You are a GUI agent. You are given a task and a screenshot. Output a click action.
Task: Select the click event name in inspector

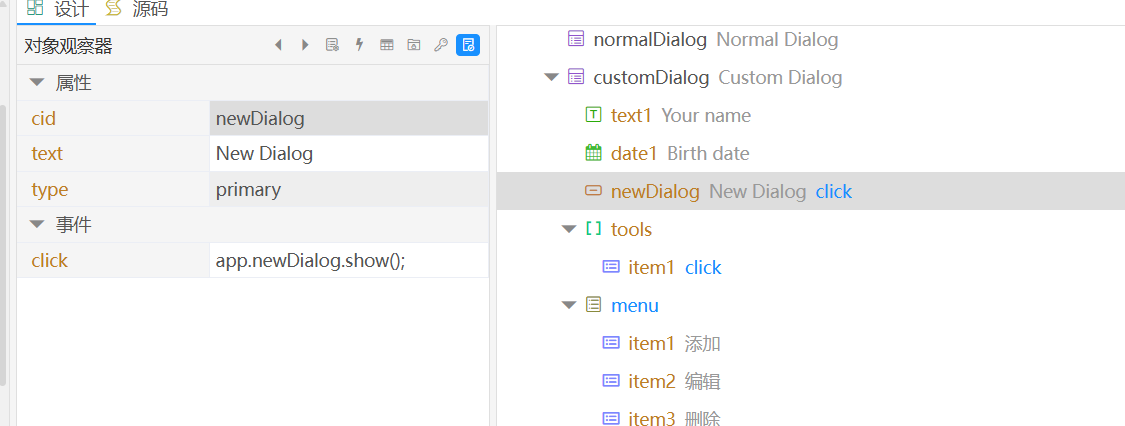(x=50, y=260)
